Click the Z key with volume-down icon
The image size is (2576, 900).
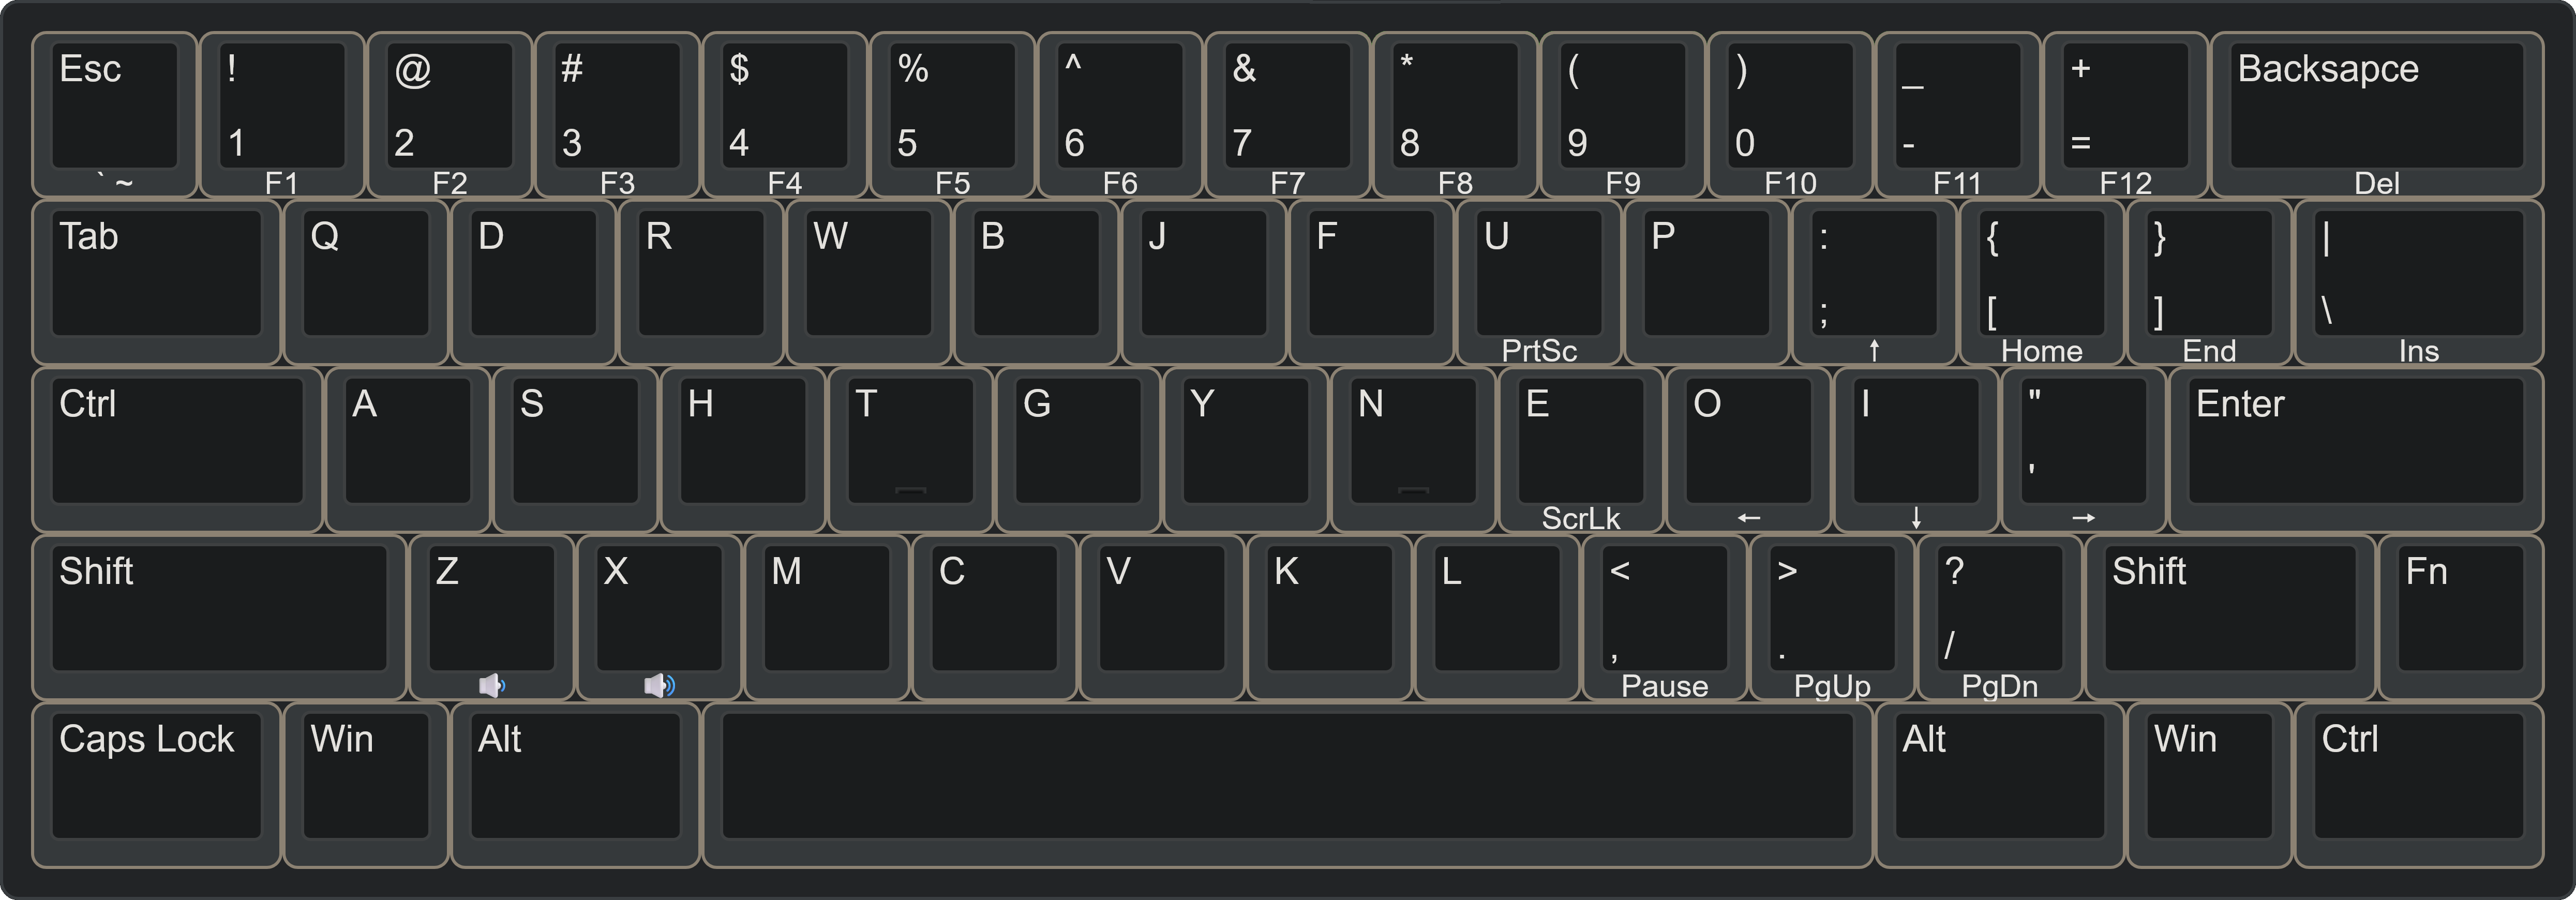[492, 617]
